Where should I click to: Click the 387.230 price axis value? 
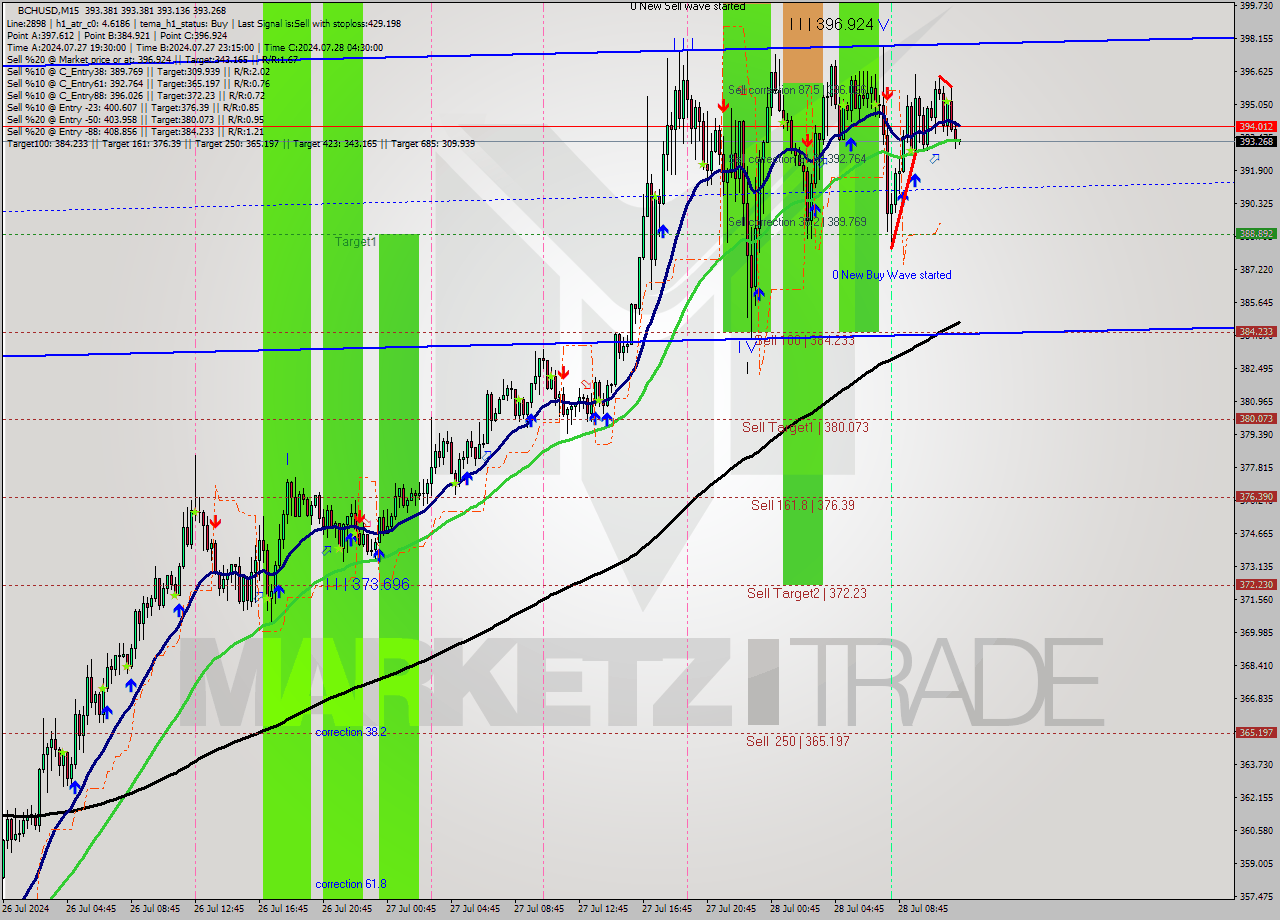tap(1256, 270)
